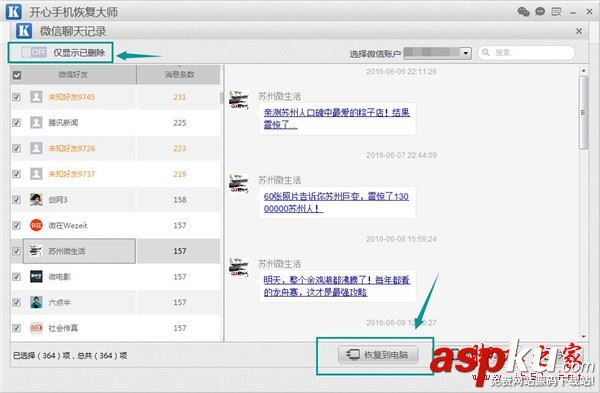Click 苏州微生活 sender avatar of first message
This screenshot has height=393, width=600.
(x=239, y=100)
